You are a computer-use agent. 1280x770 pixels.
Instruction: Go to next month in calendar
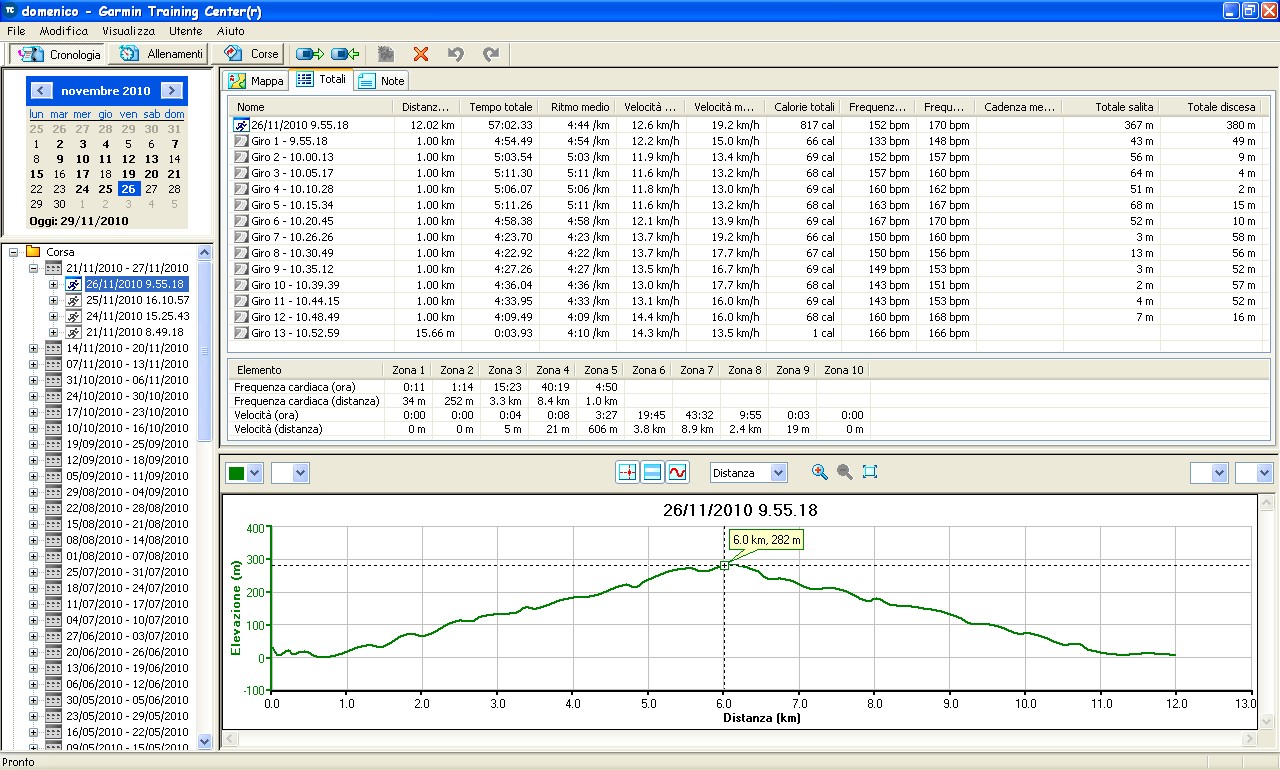[172, 91]
